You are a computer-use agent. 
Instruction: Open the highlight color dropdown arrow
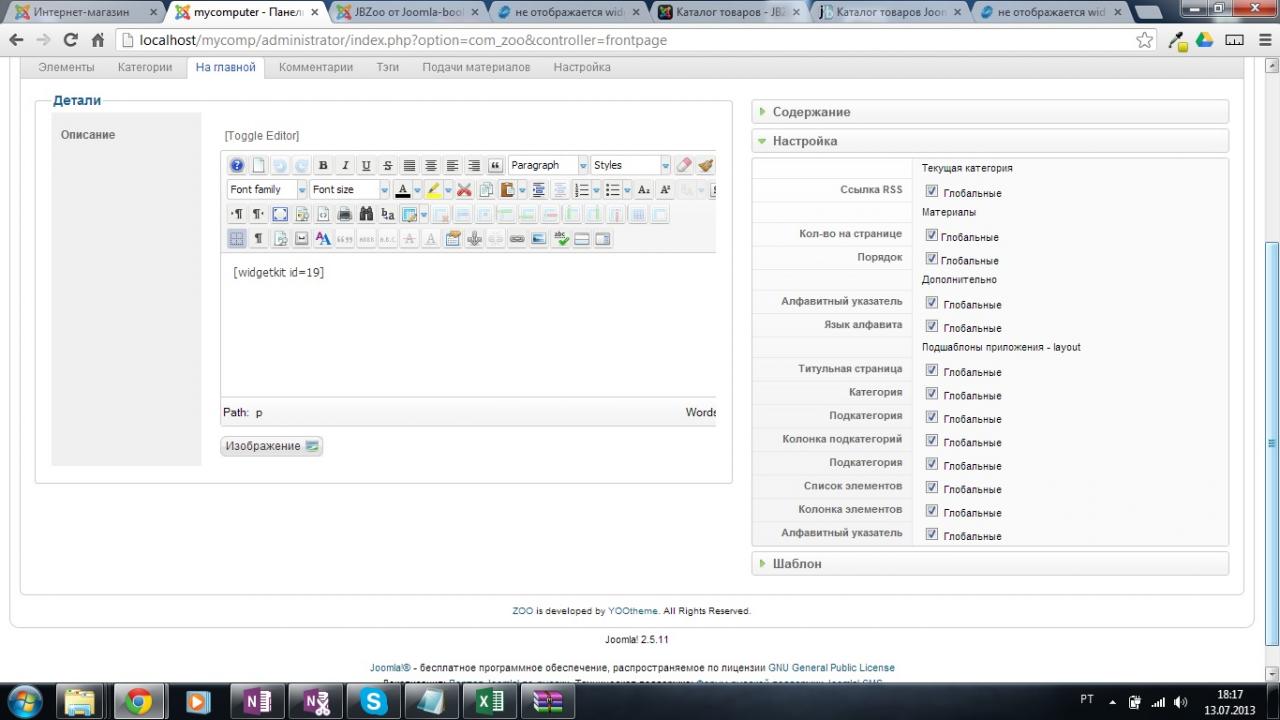(x=449, y=190)
